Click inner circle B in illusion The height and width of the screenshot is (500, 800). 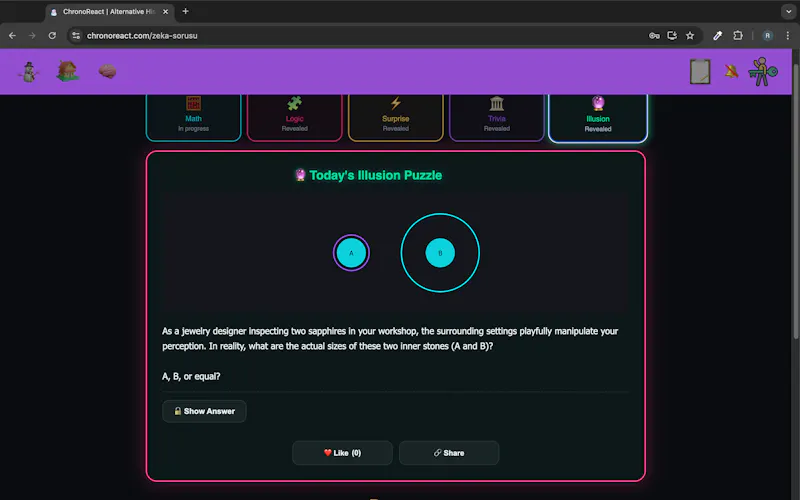440,253
